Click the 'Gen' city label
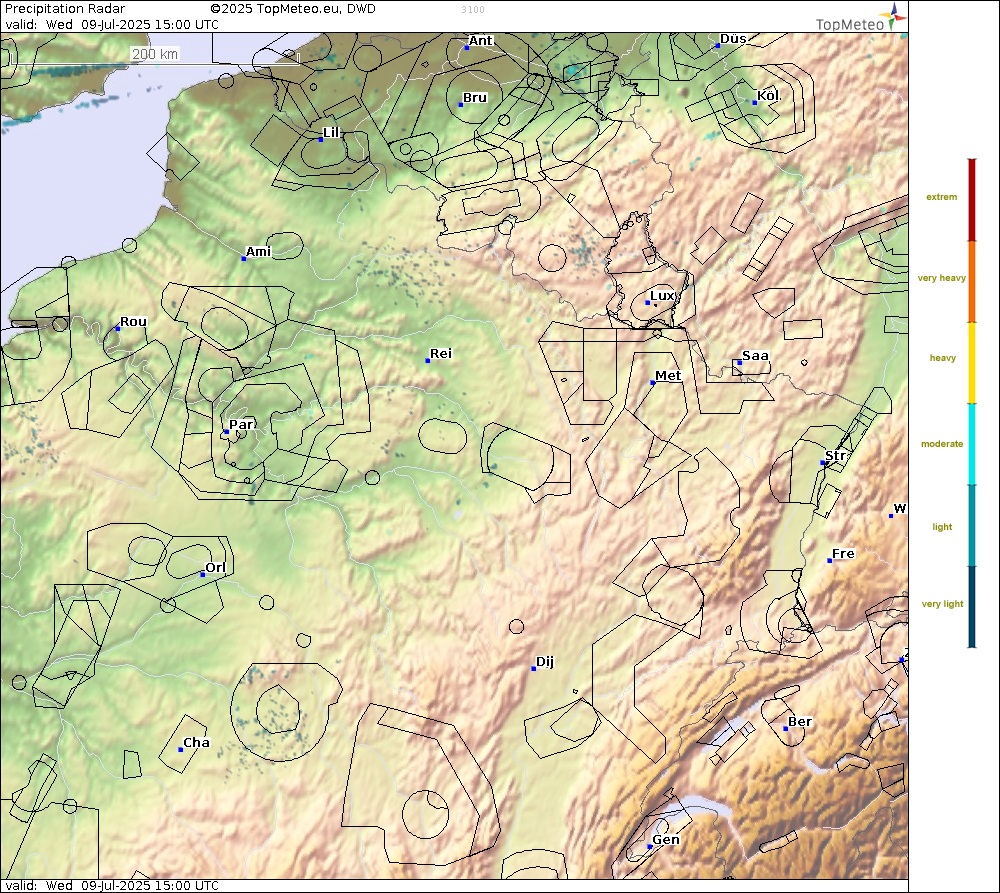This screenshot has width=1000, height=893. click(x=666, y=839)
